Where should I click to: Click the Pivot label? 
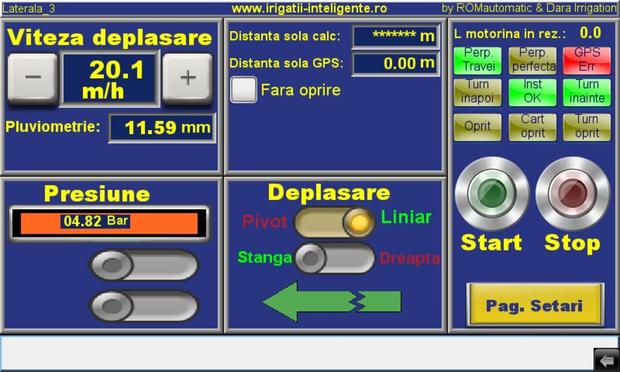click(265, 221)
